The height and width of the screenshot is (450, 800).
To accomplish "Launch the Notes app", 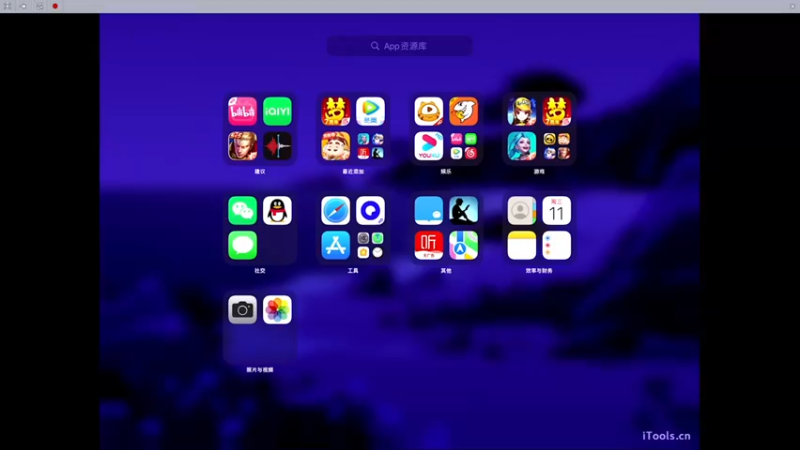I will point(522,245).
